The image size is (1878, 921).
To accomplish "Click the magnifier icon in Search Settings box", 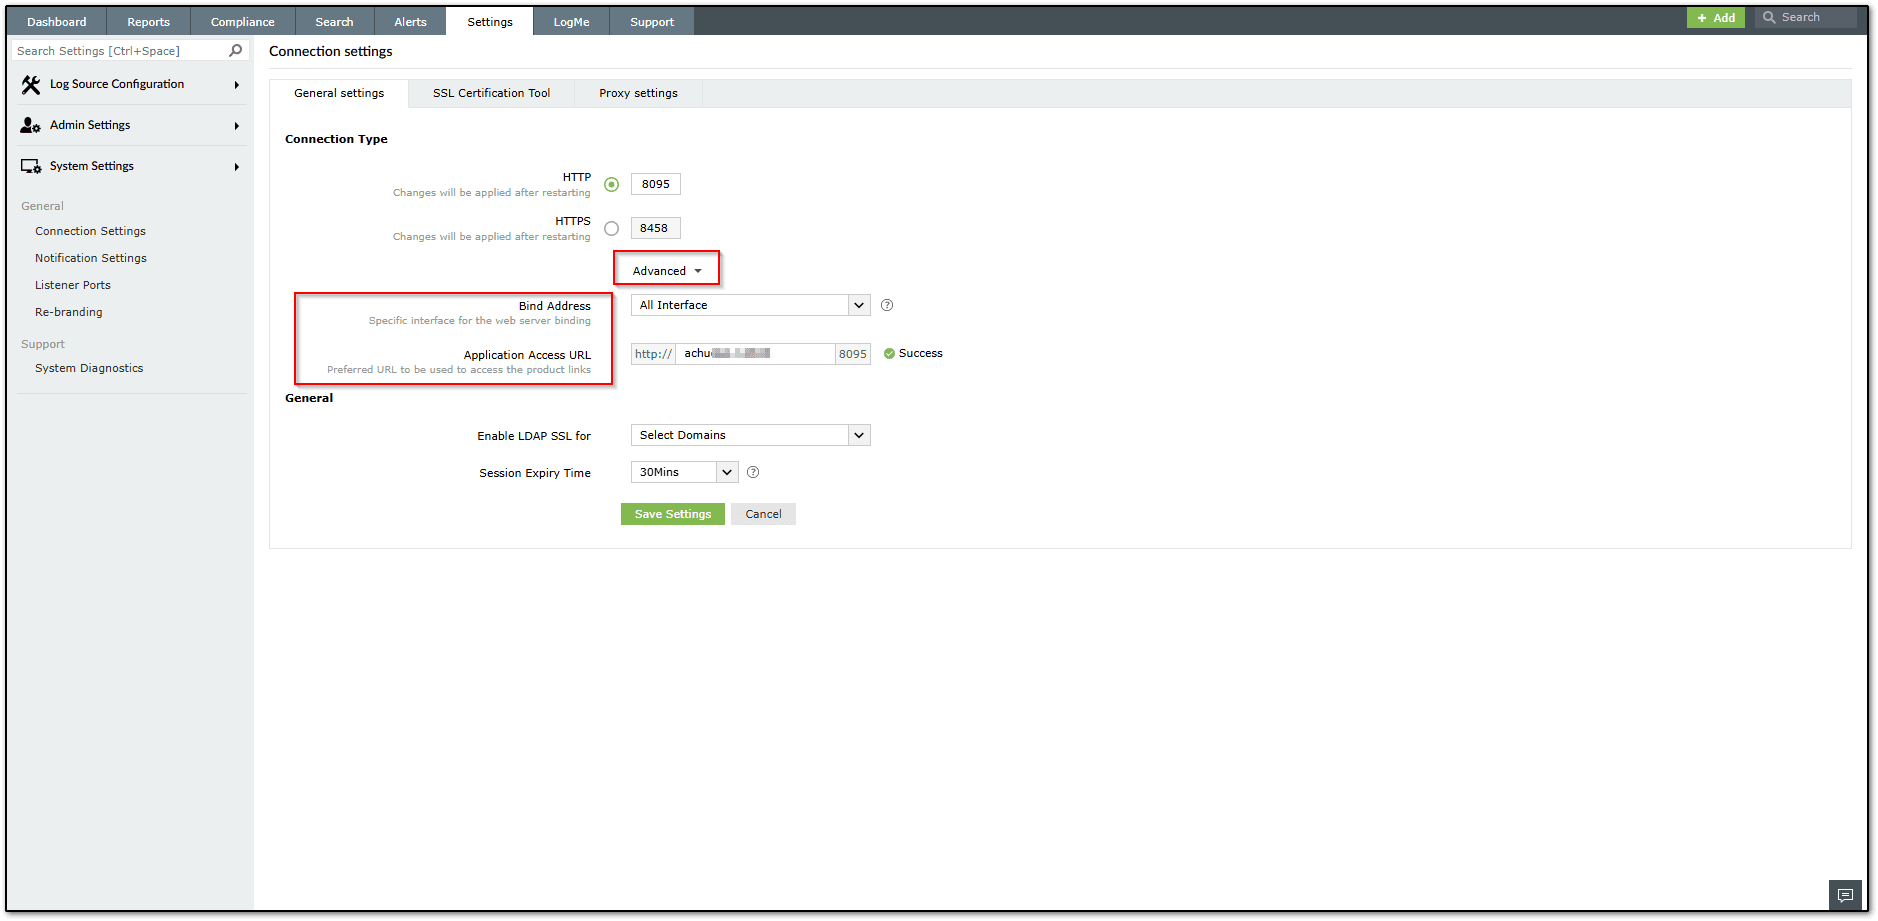I will click(236, 50).
